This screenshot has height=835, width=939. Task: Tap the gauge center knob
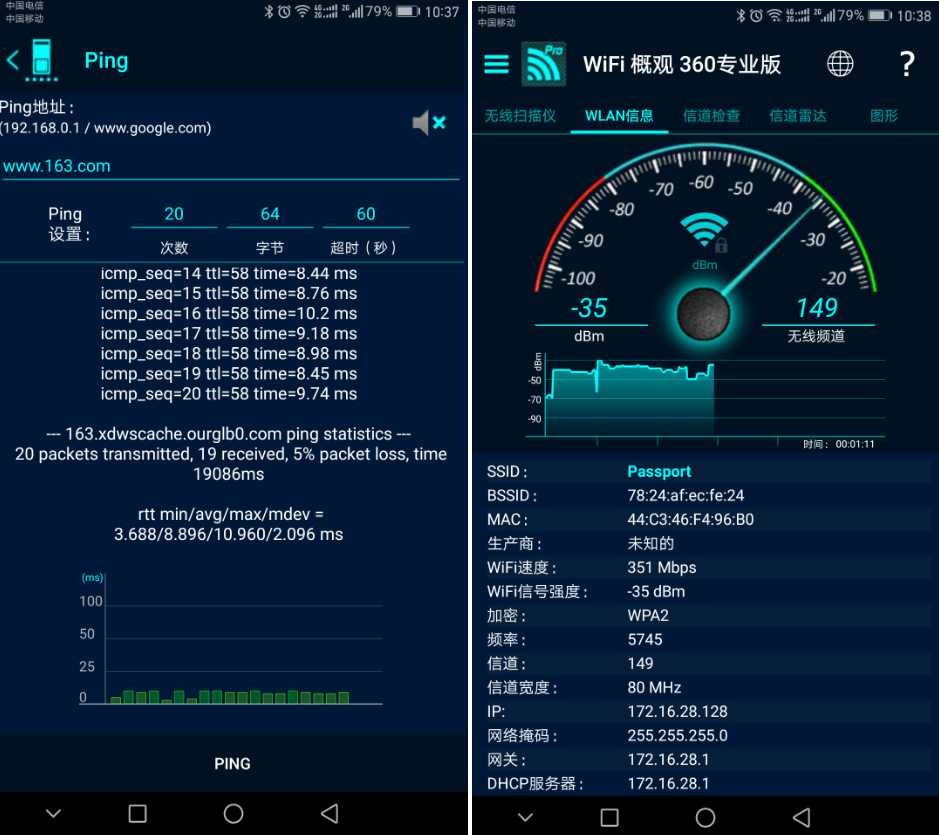[x=704, y=314]
